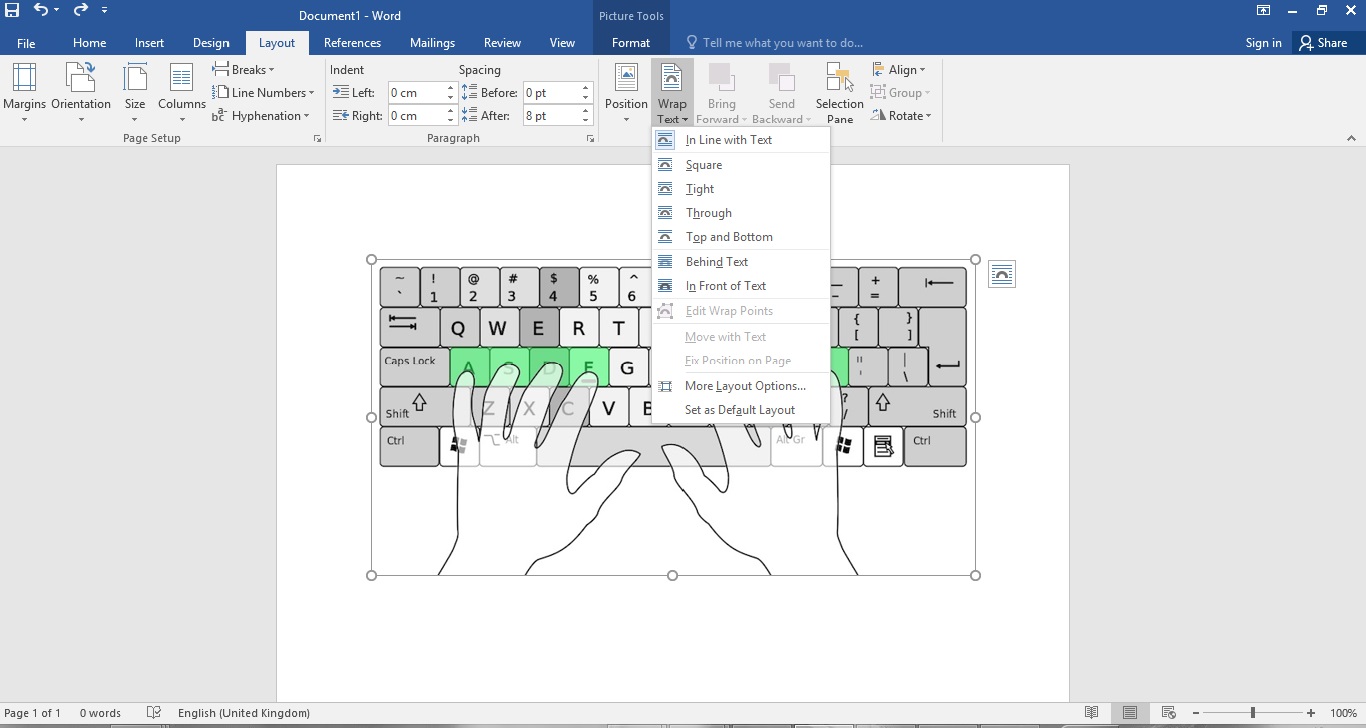Expand the Hyphenation dropdown

[260, 116]
